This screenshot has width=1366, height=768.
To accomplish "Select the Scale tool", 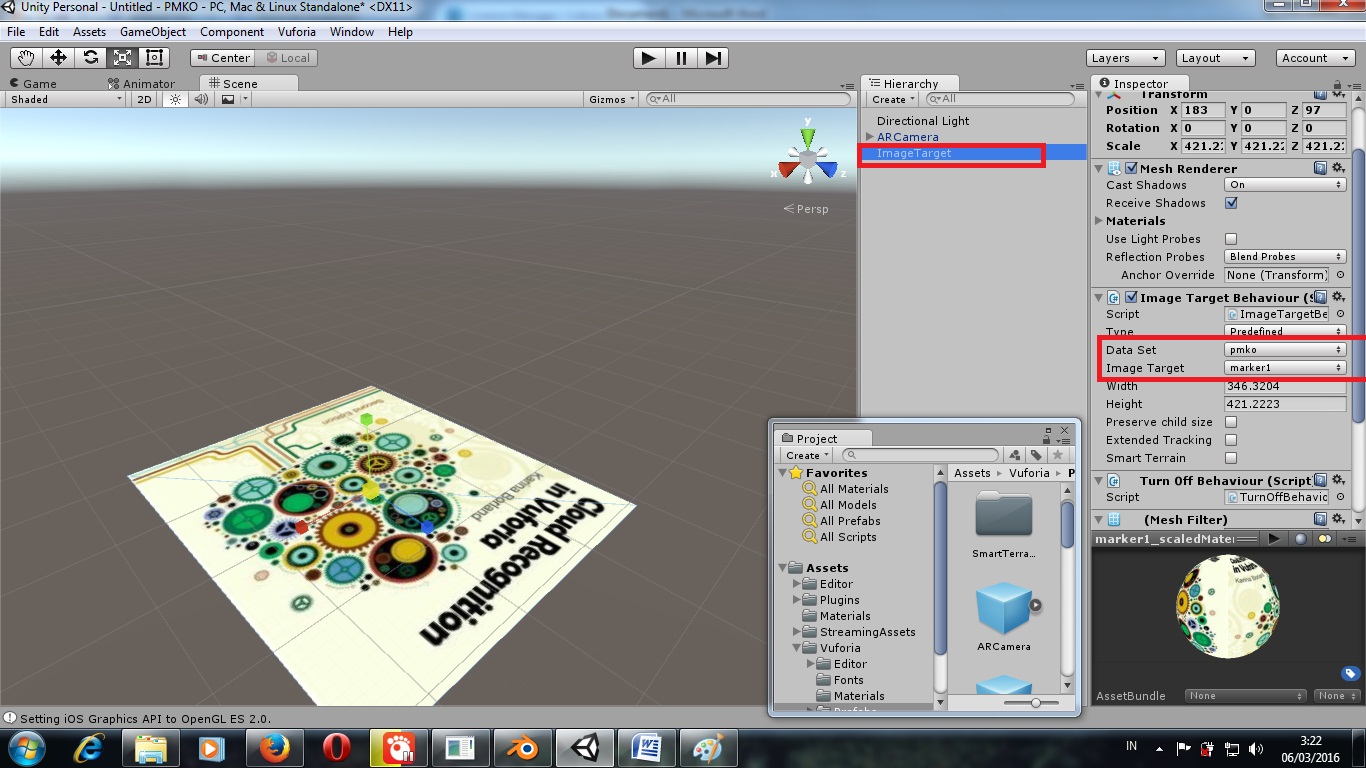I will (x=122, y=58).
